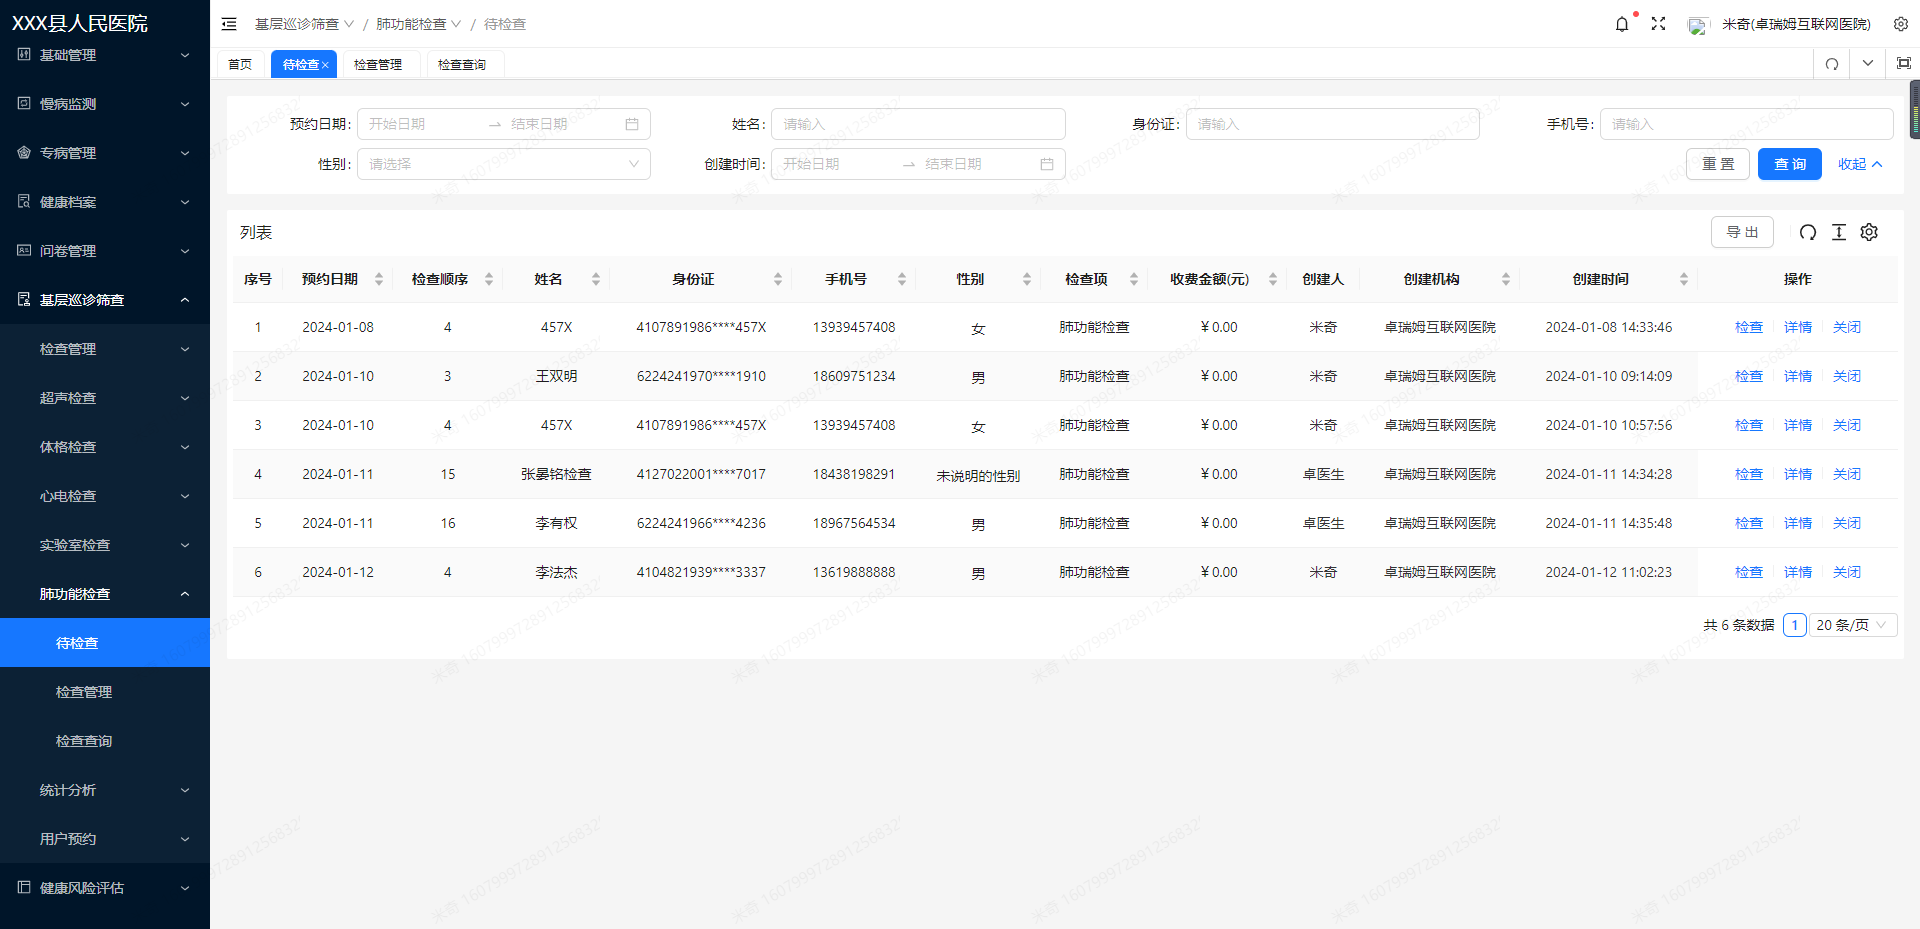This screenshot has width=1920, height=929.
Task: Focus the 姓名 input field
Action: (918, 124)
